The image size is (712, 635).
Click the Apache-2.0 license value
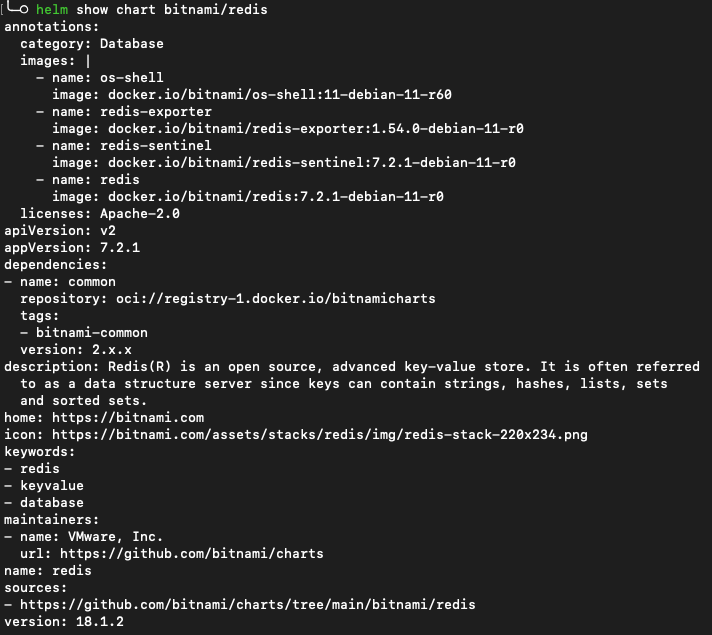[x=140, y=213]
